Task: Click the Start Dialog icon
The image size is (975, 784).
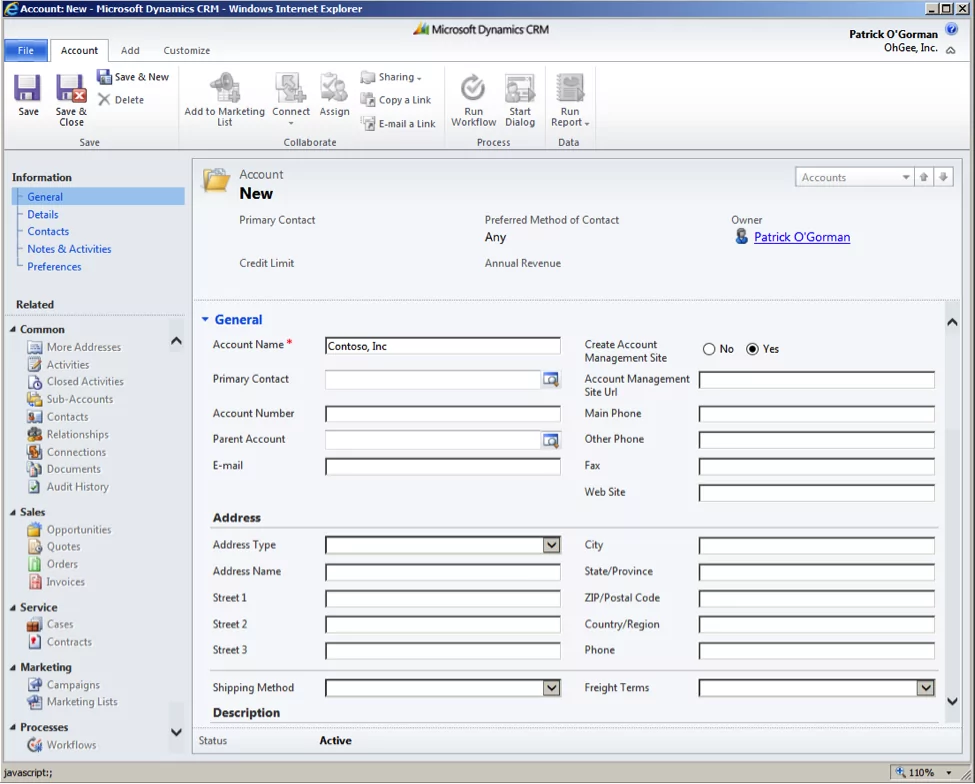Action: 520,88
